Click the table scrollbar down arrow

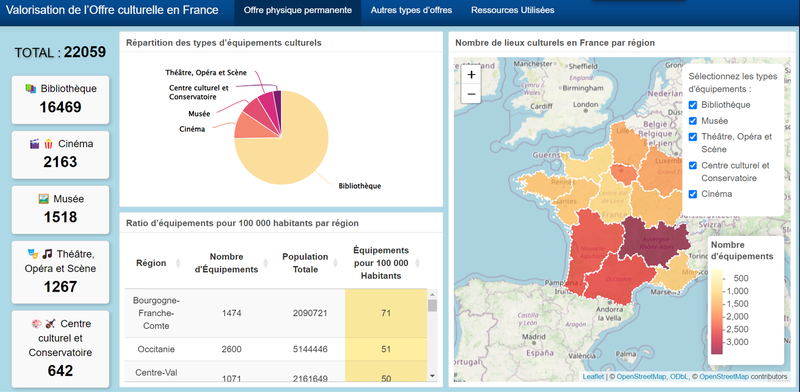pyautogui.click(x=433, y=375)
